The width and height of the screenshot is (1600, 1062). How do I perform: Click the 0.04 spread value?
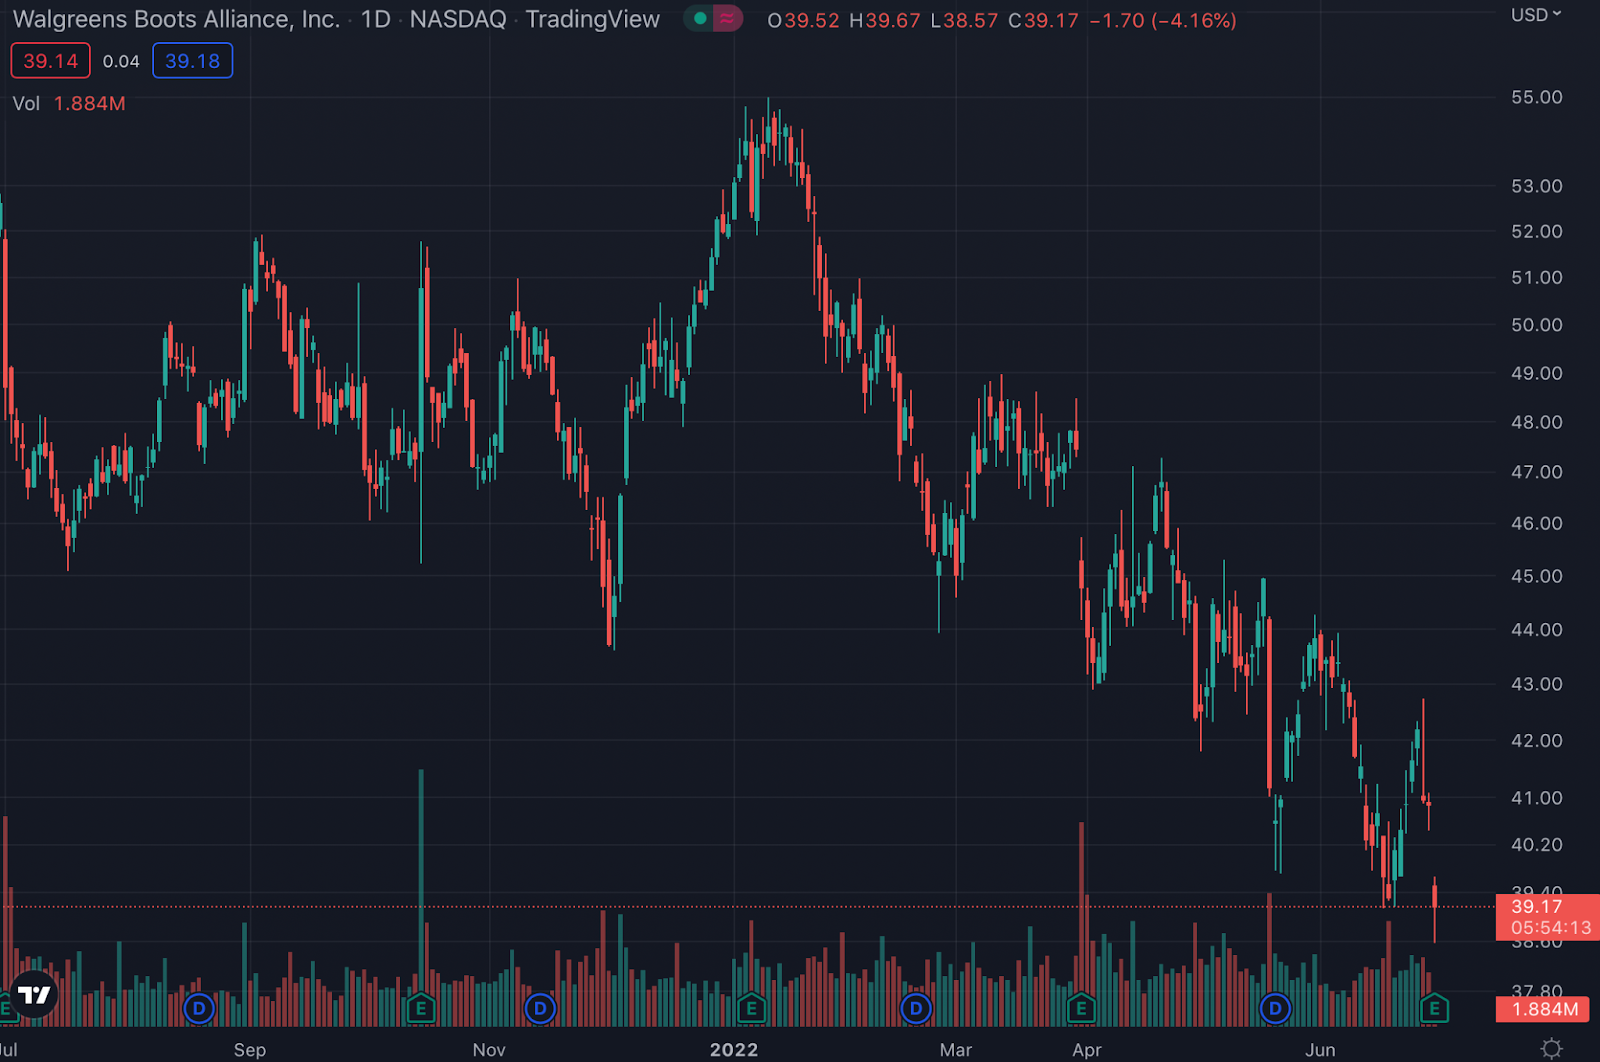pyautogui.click(x=121, y=62)
